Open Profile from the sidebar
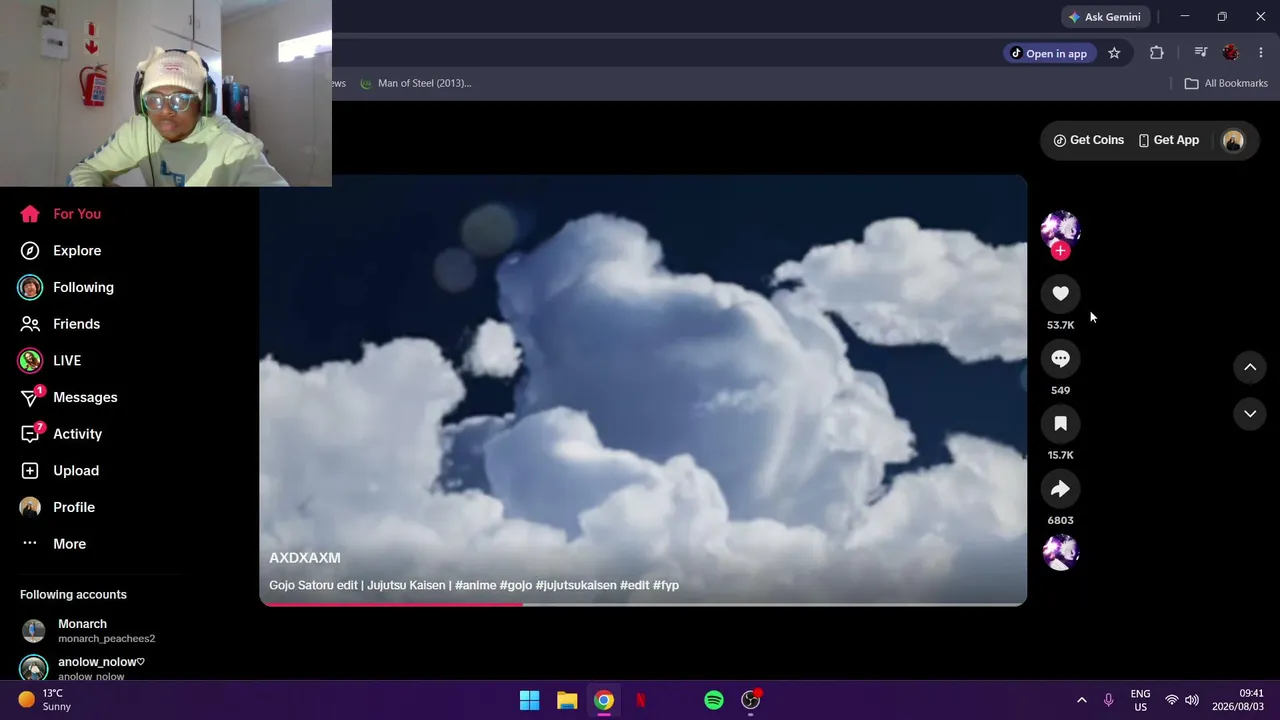The width and height of the screenshot is (1280, 720). click(58, 507)
